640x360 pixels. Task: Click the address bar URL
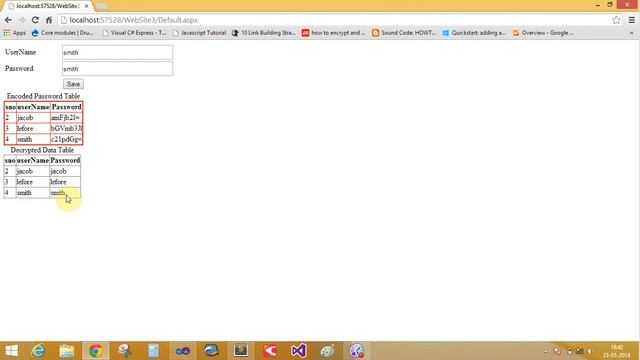133,20
